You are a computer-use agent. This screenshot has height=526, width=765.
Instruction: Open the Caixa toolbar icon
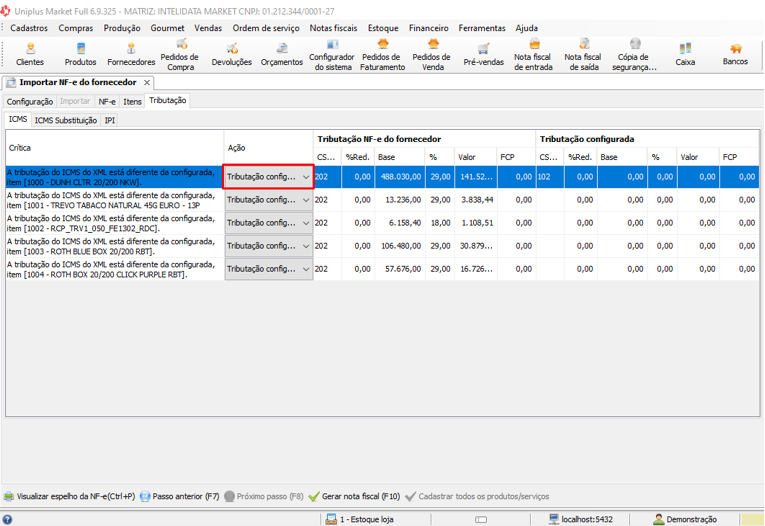click(x=685, y=55)
